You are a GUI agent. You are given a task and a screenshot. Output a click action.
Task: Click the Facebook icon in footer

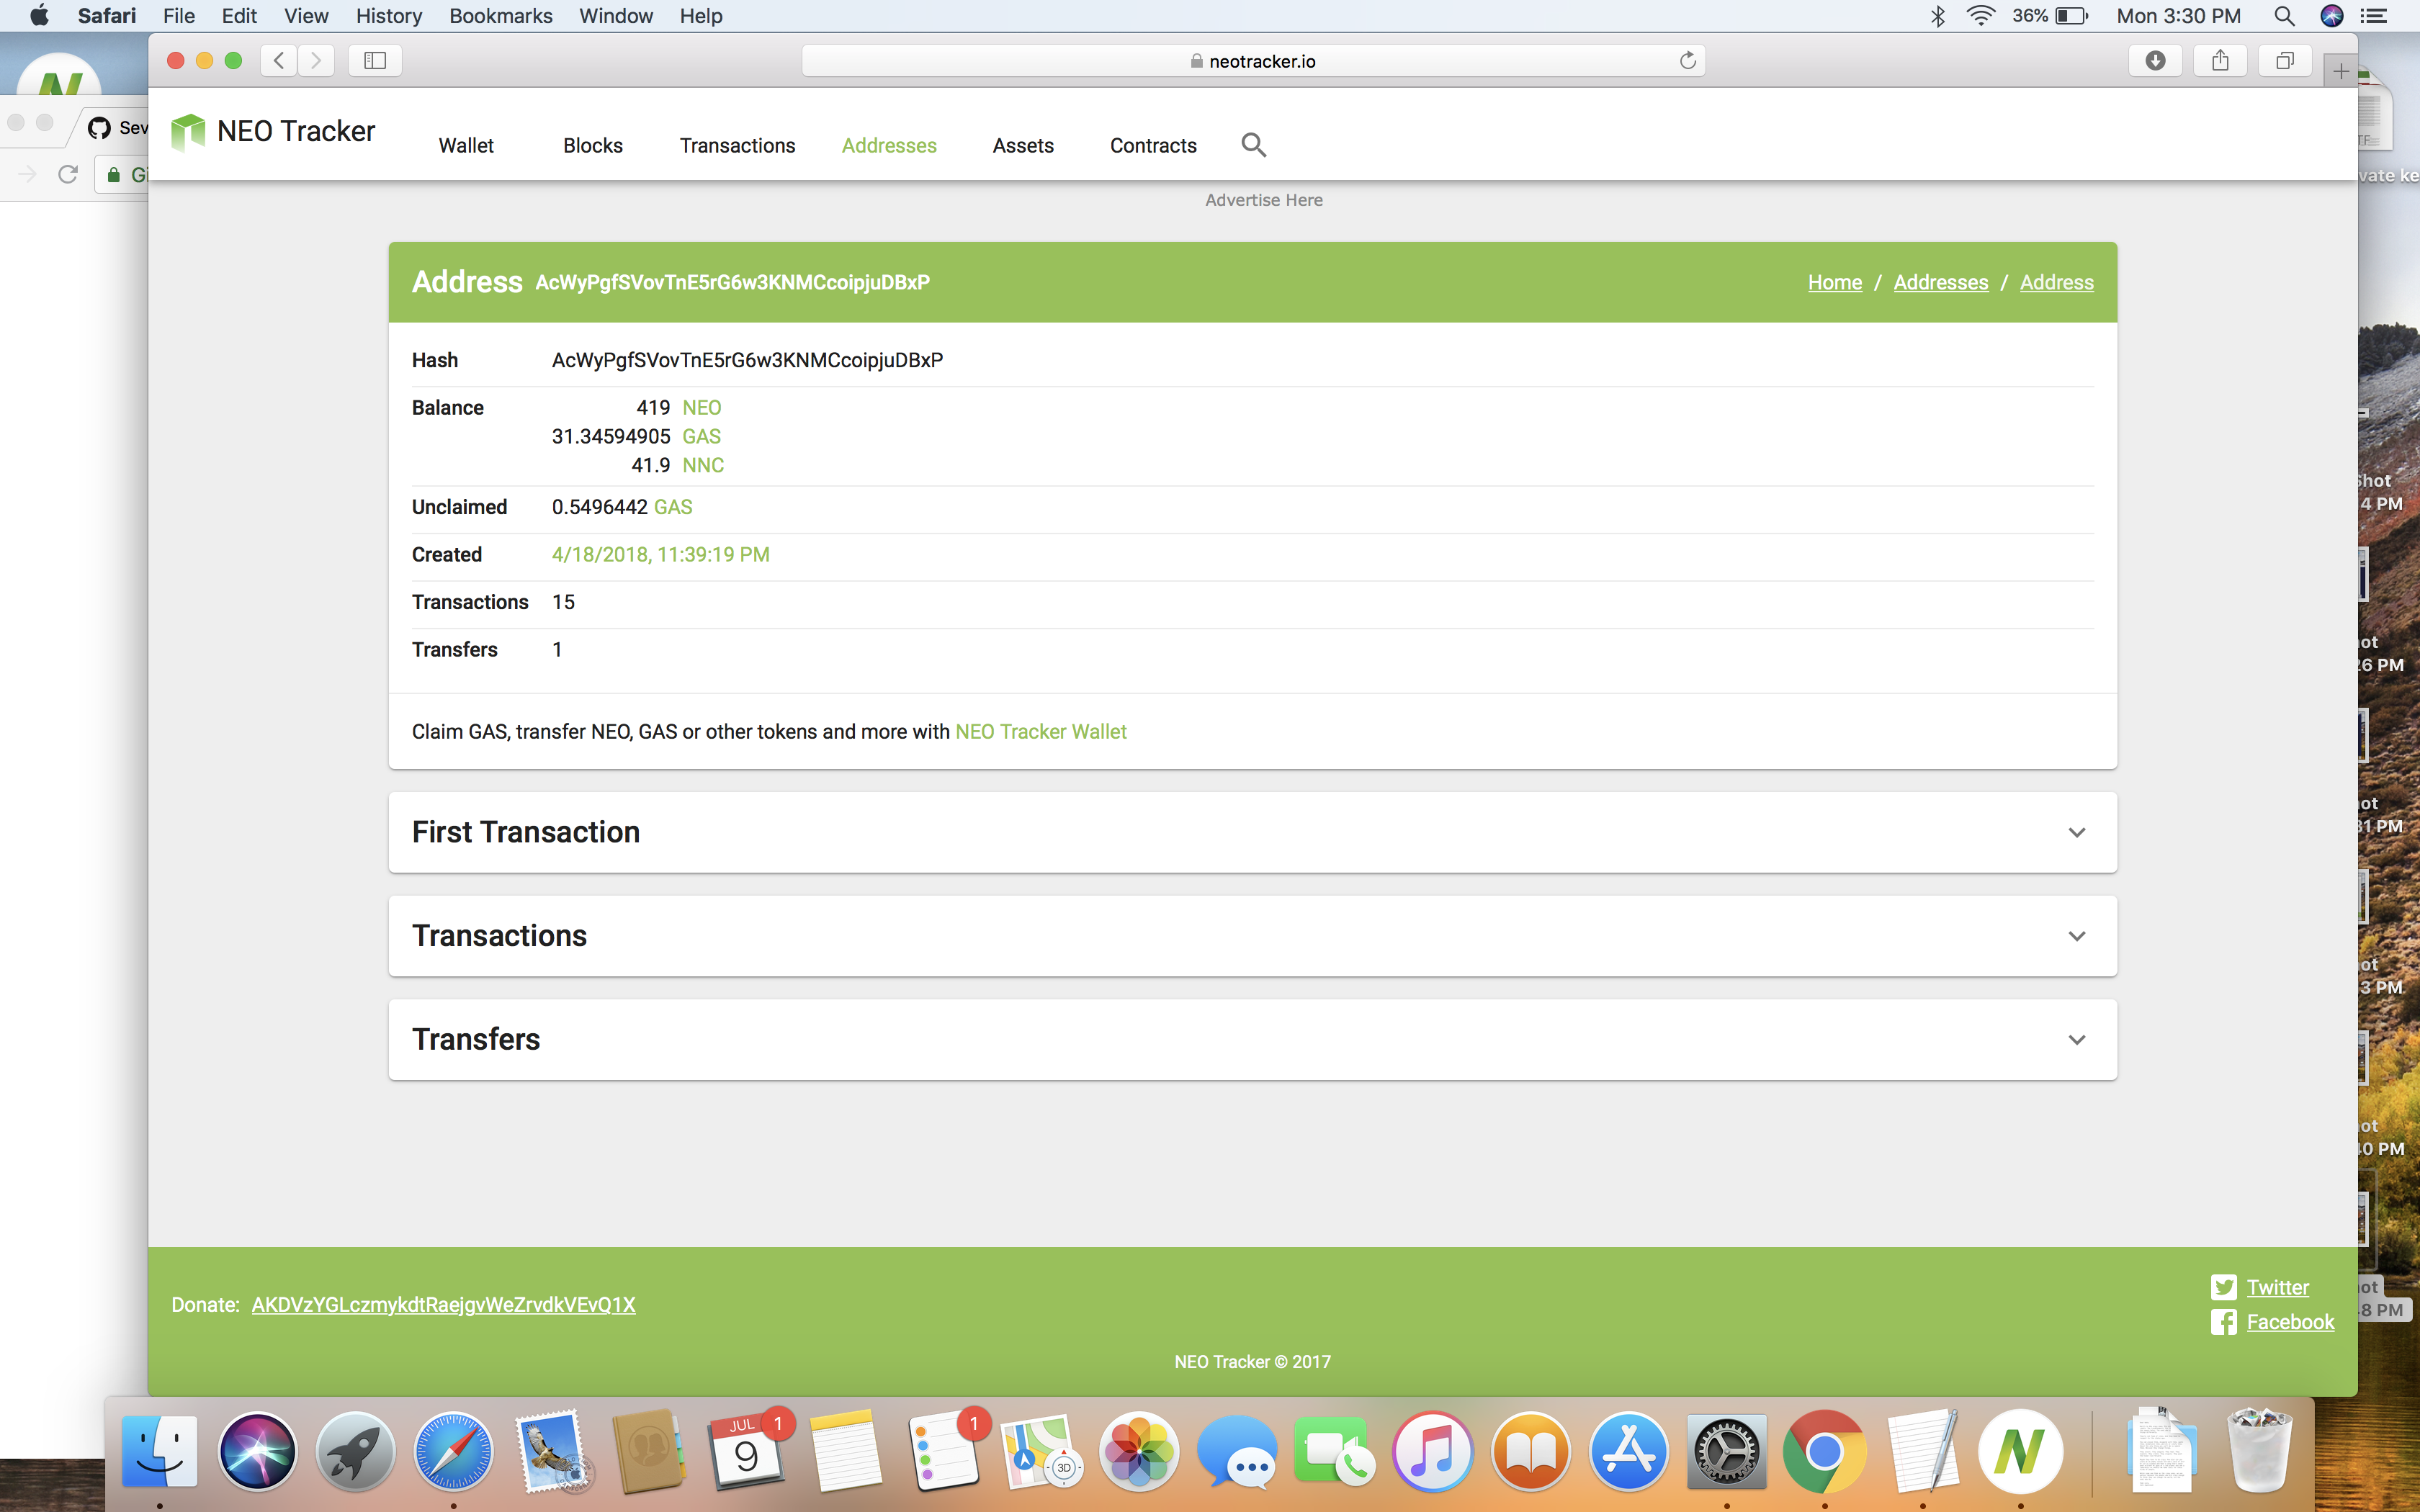tap(2224, 1322)
